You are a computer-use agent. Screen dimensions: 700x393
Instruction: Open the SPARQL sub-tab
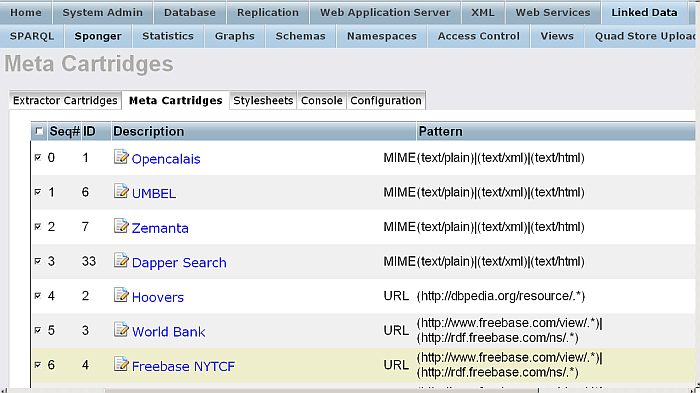tap(32, 36)
